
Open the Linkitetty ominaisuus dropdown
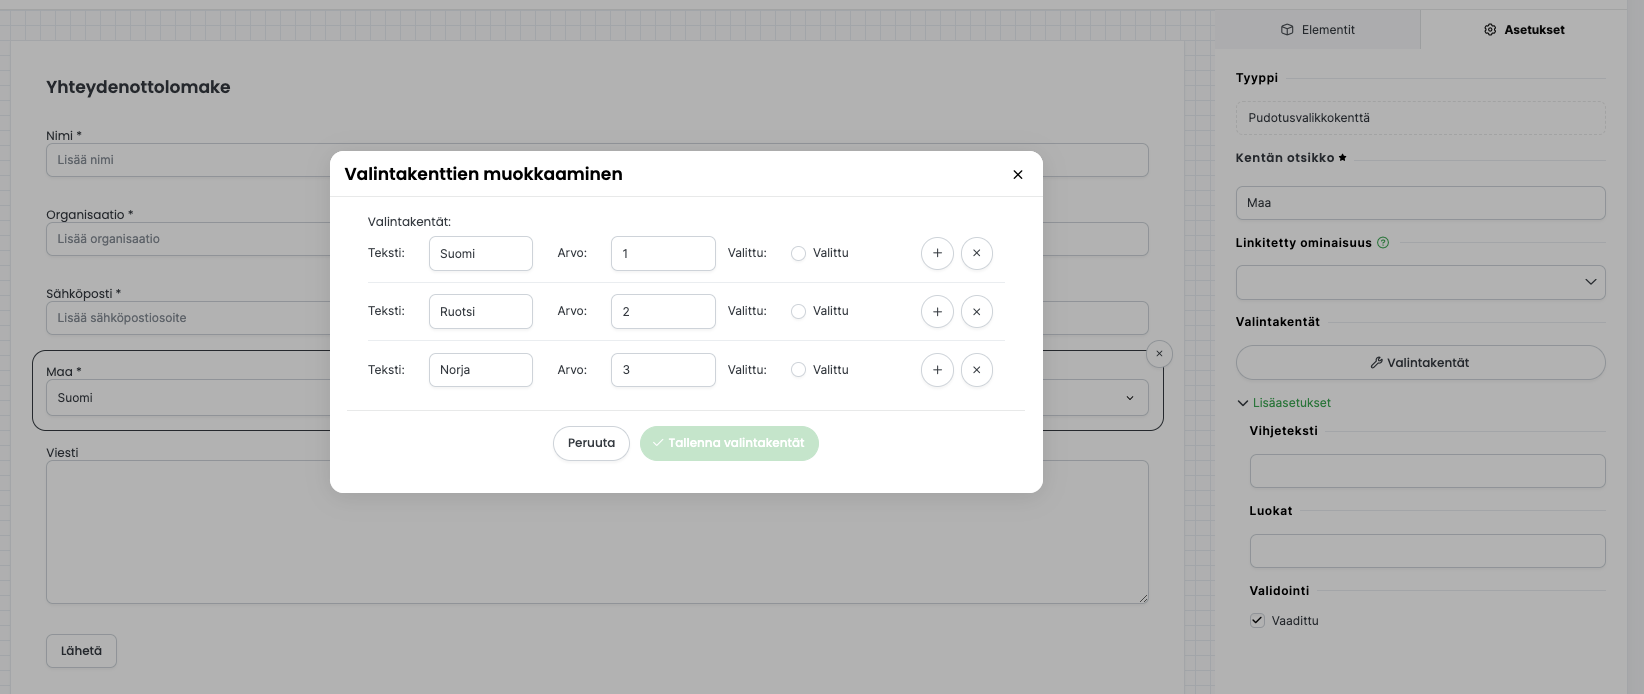[1421, 282]
